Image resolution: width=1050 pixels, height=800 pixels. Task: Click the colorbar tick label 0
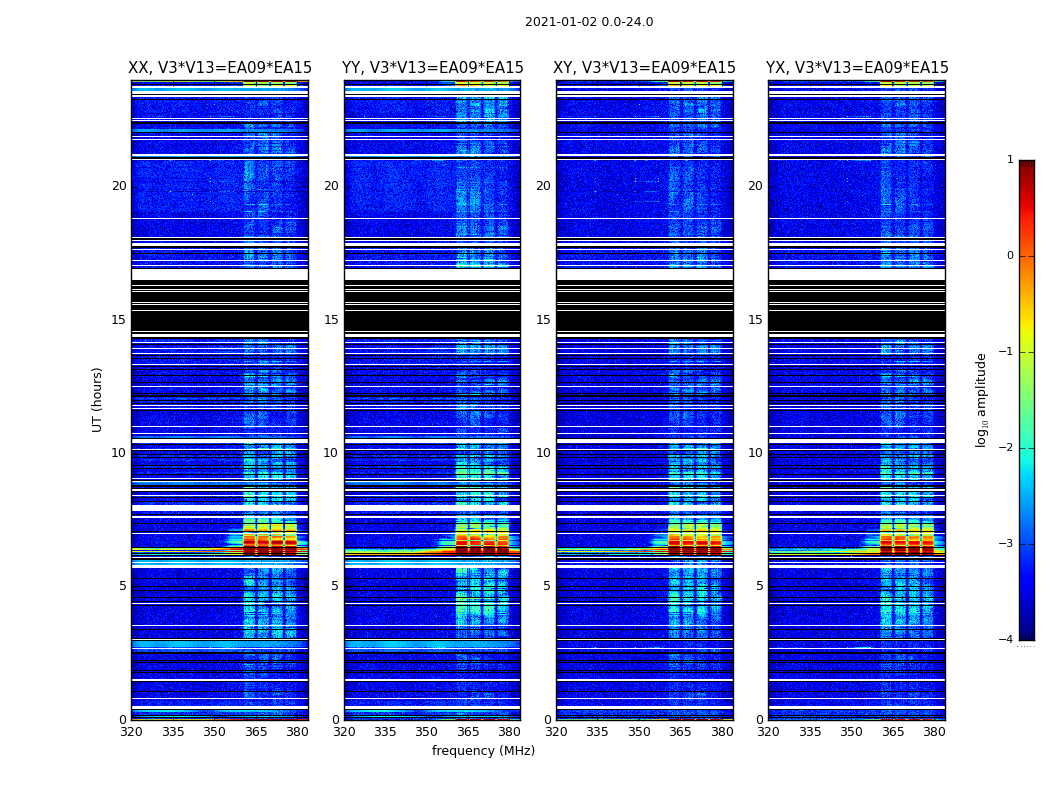[1010, 256]
